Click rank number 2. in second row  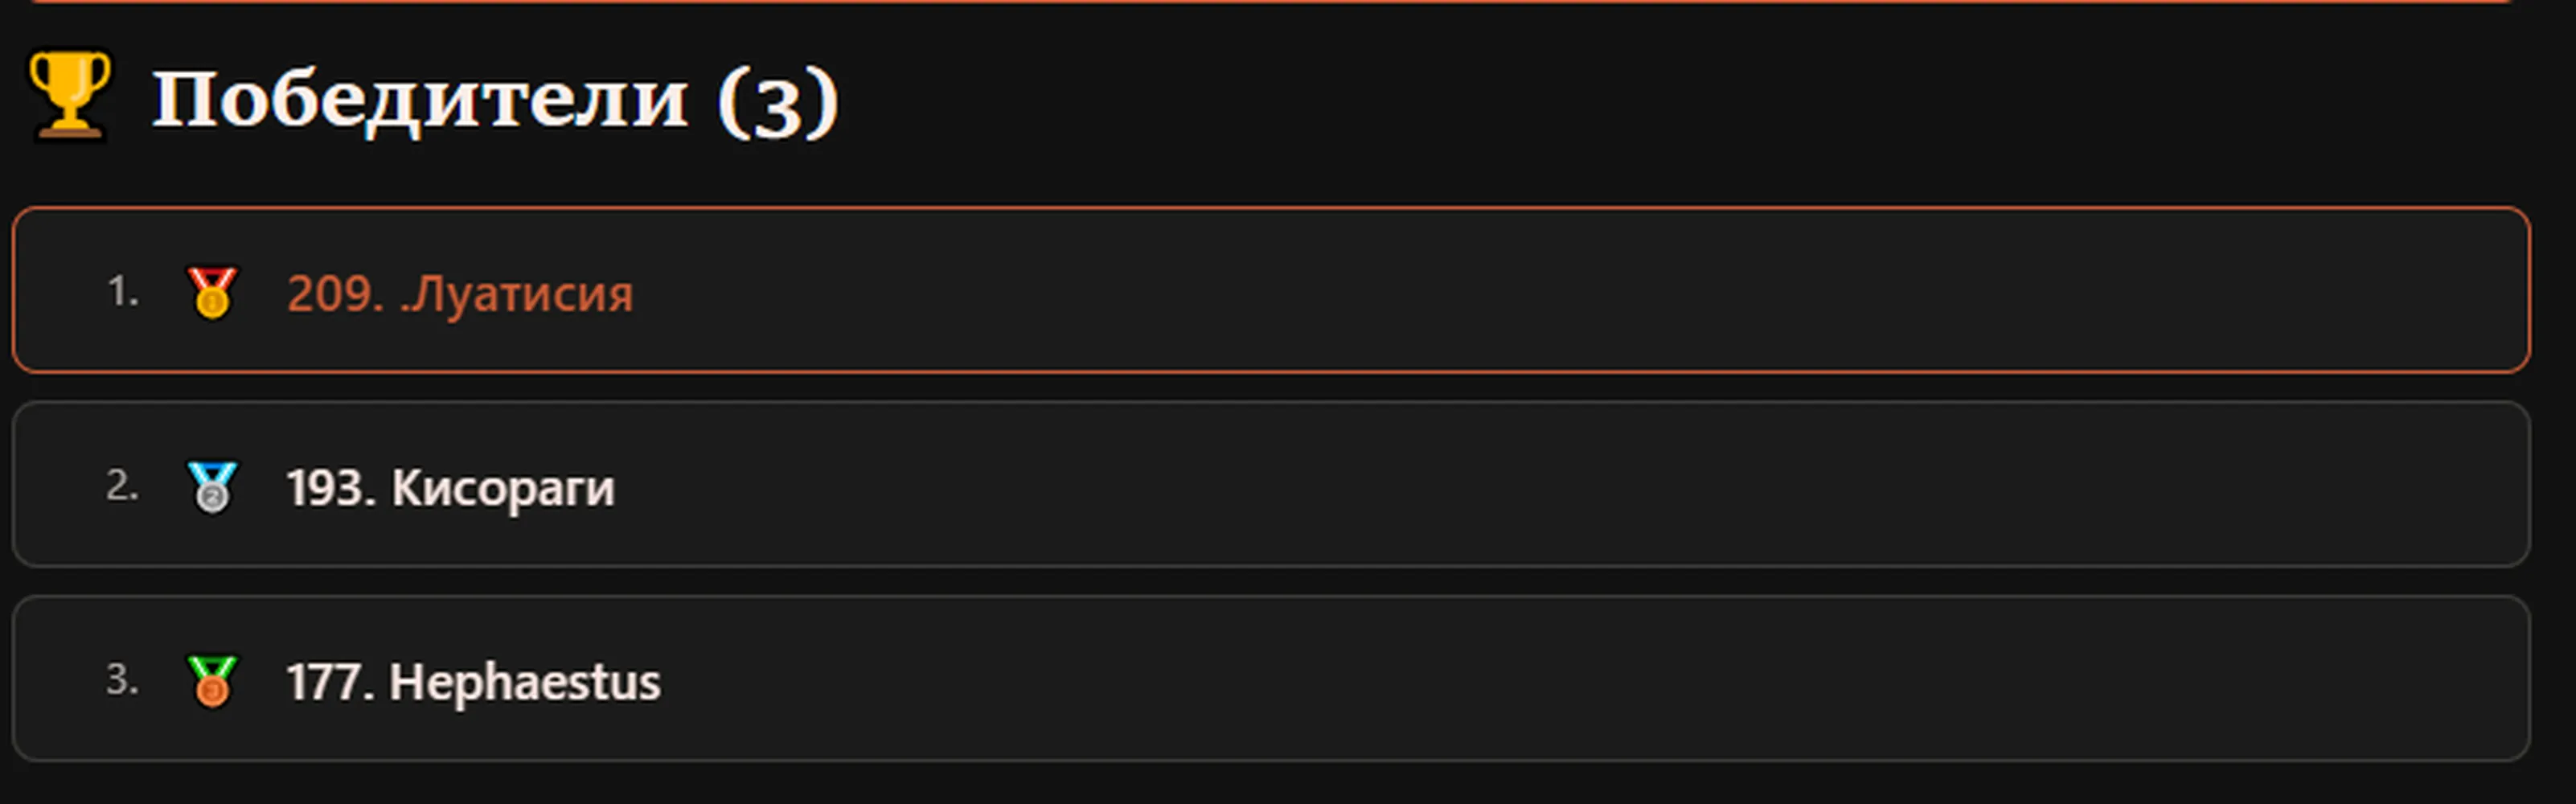pos(123,486)
